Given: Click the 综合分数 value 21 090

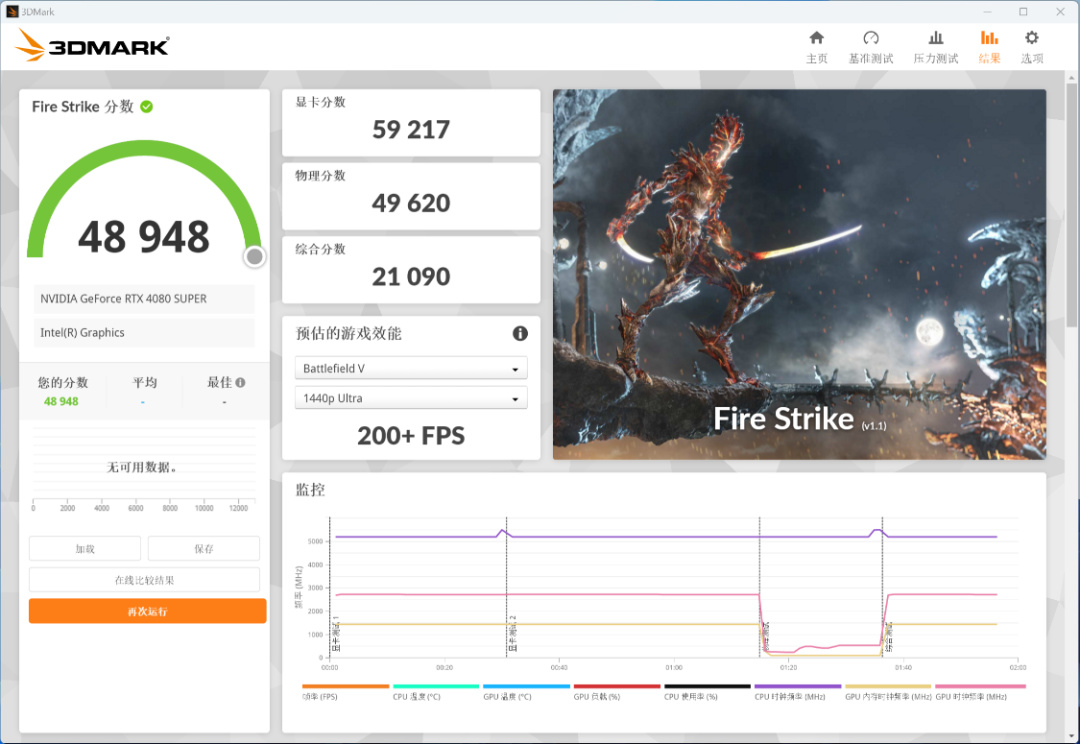Looking at the screenshot, I should pos(411,277).
